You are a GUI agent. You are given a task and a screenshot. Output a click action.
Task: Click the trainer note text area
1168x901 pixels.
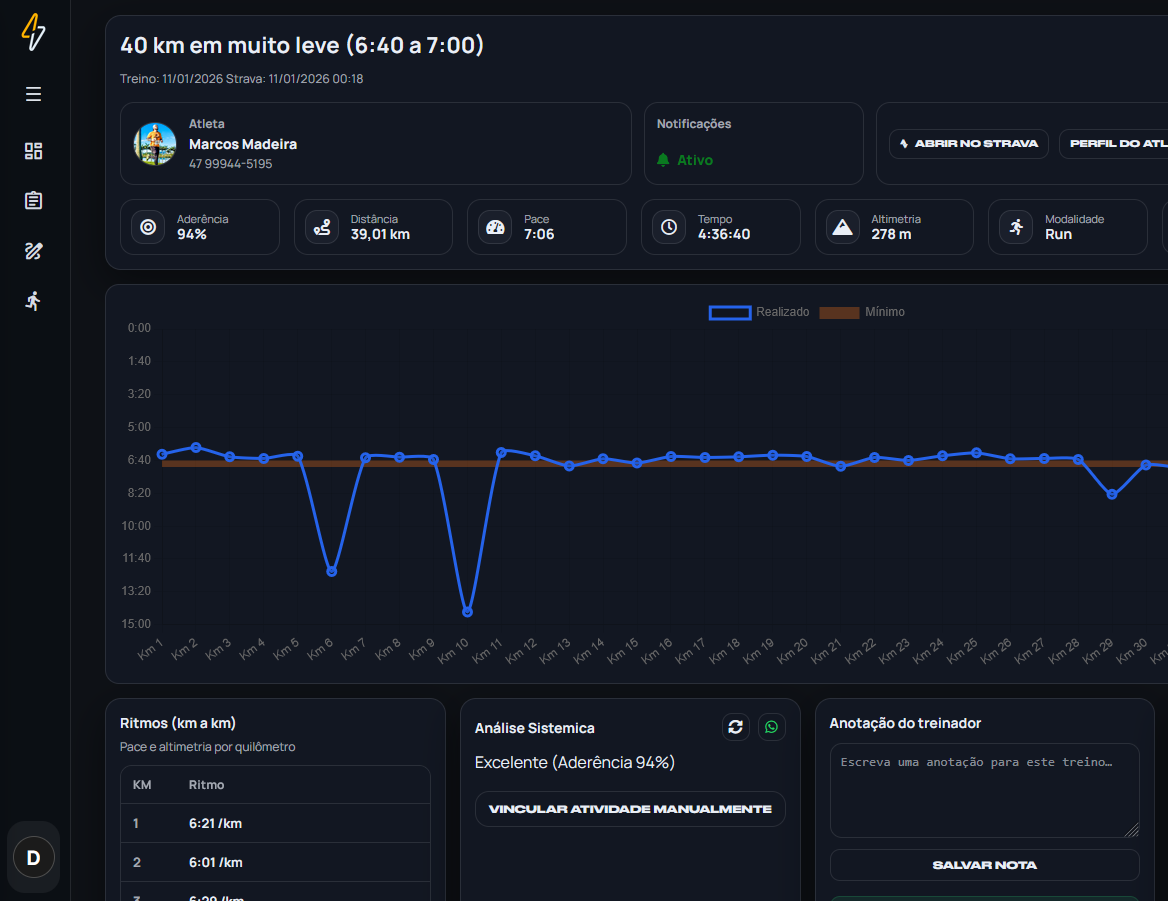(984, 790)
